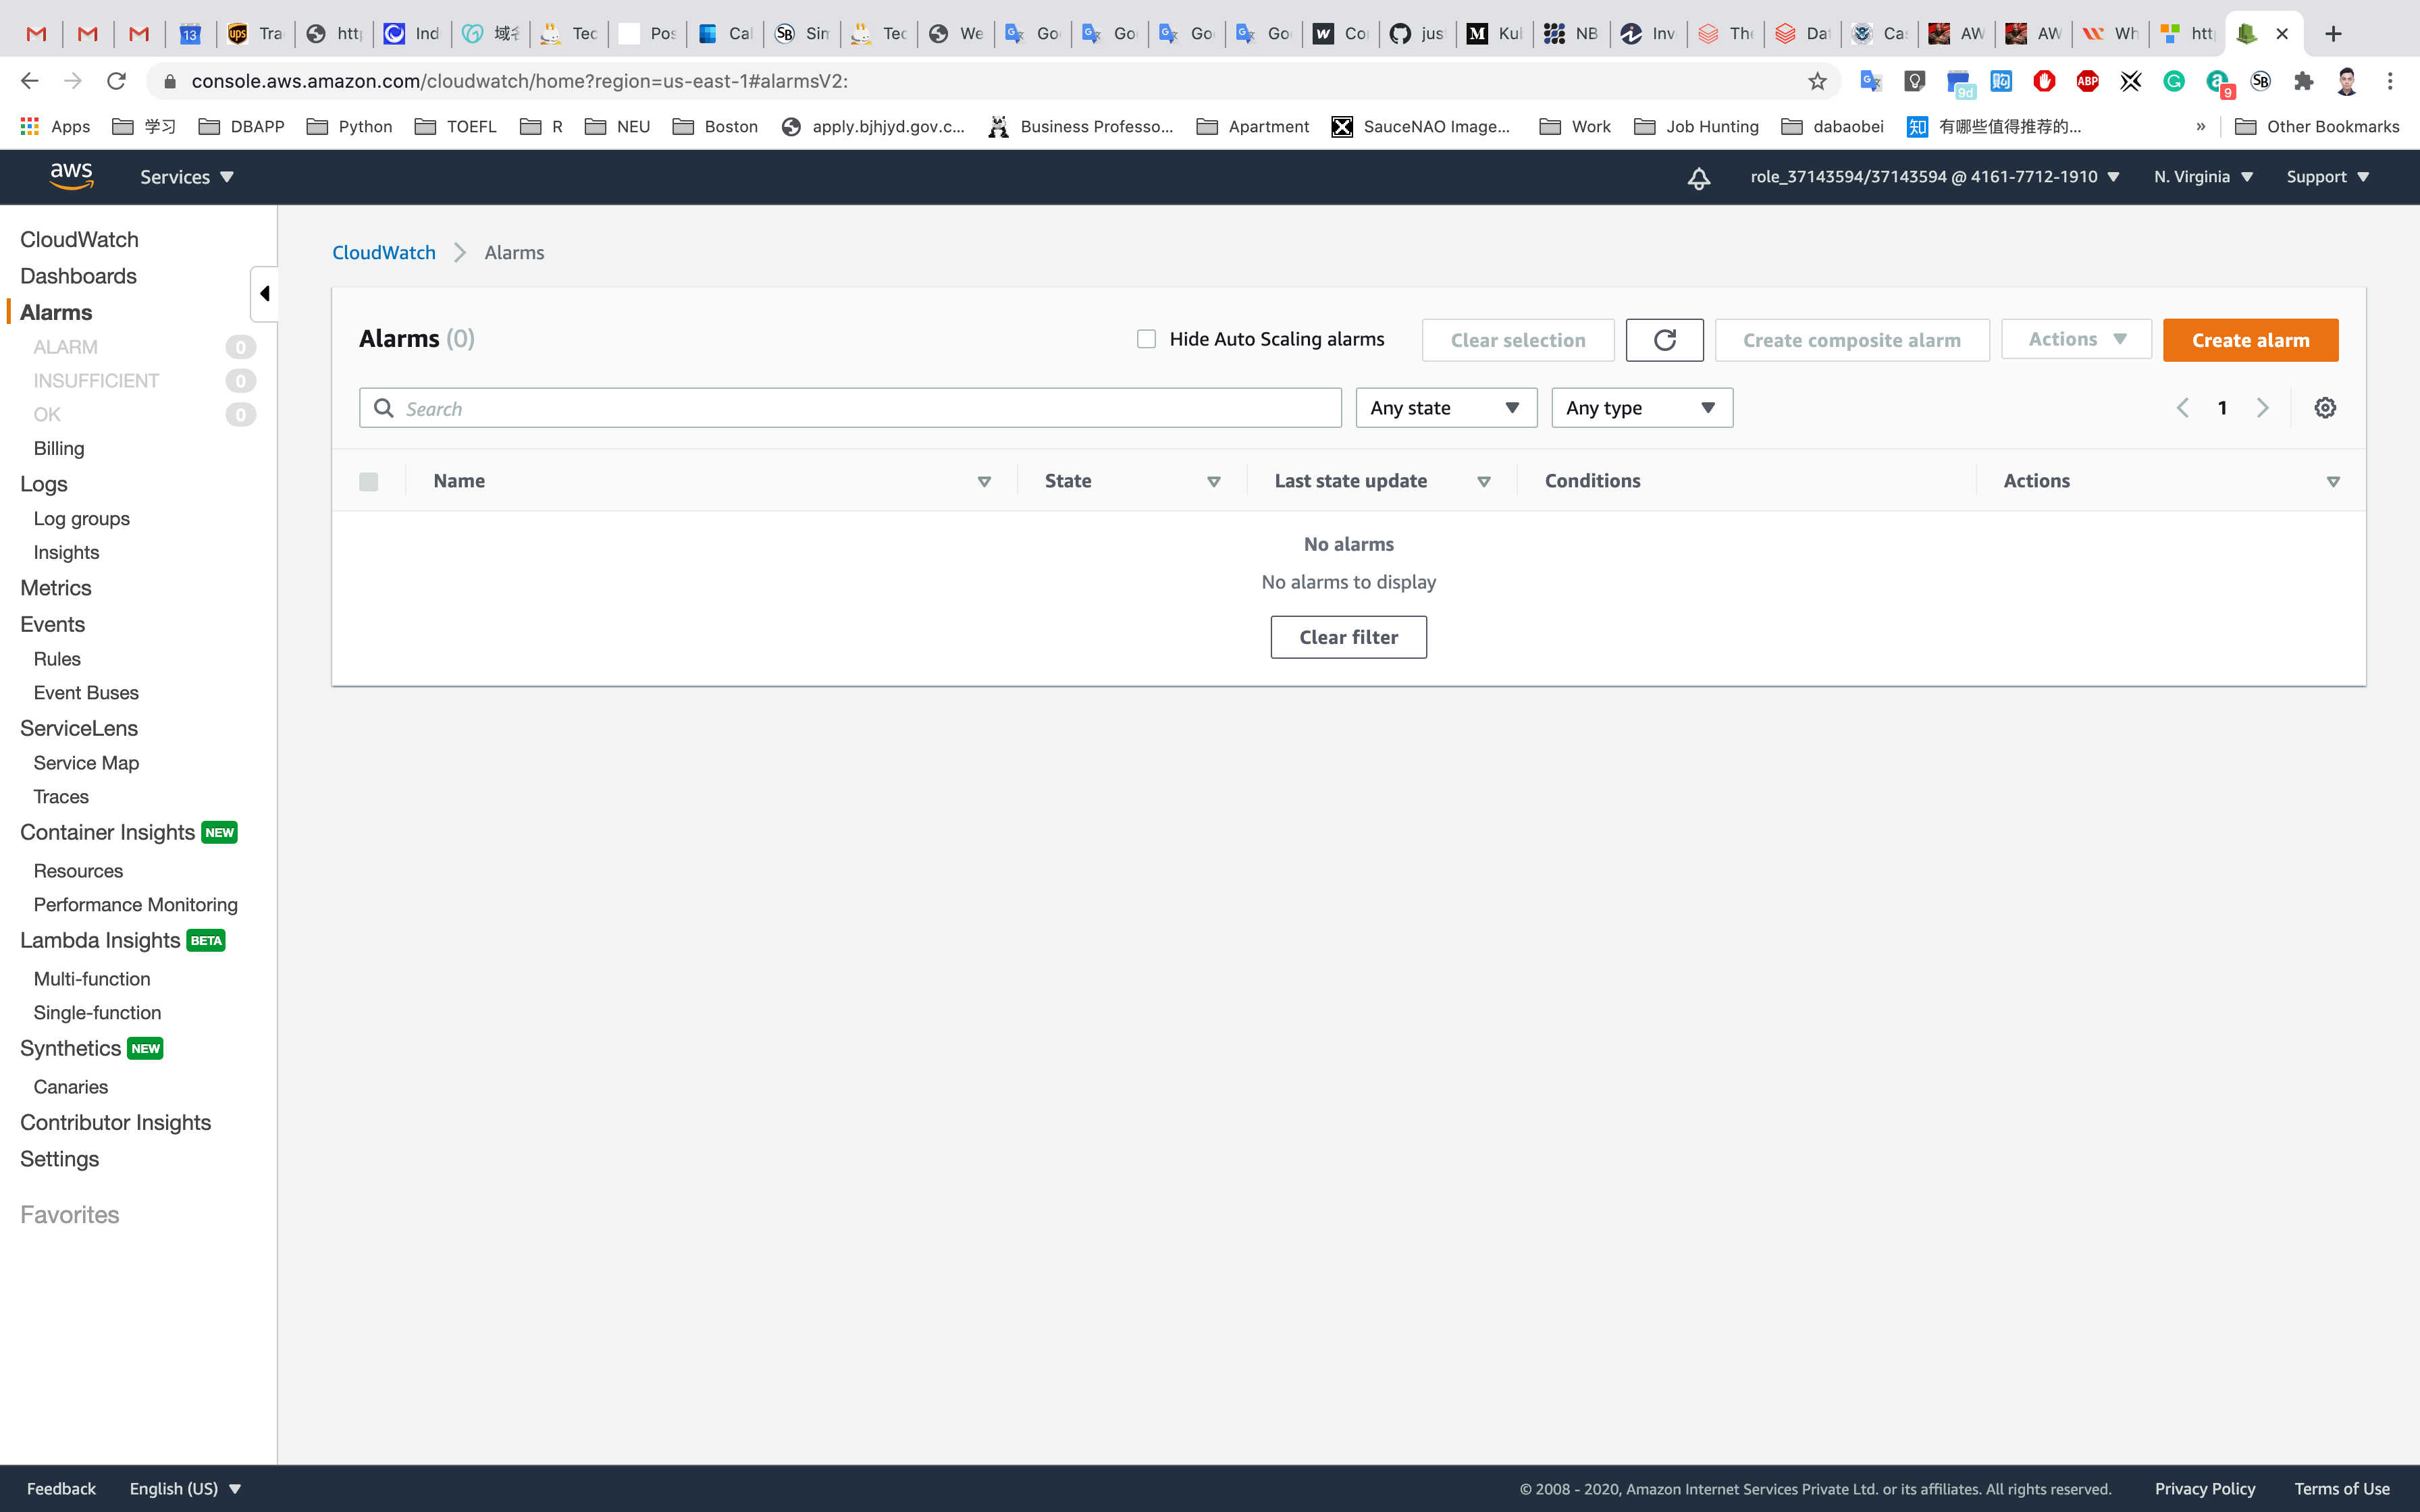
Task: Open table preferences gear icon
Action: tap(2325, 408)
